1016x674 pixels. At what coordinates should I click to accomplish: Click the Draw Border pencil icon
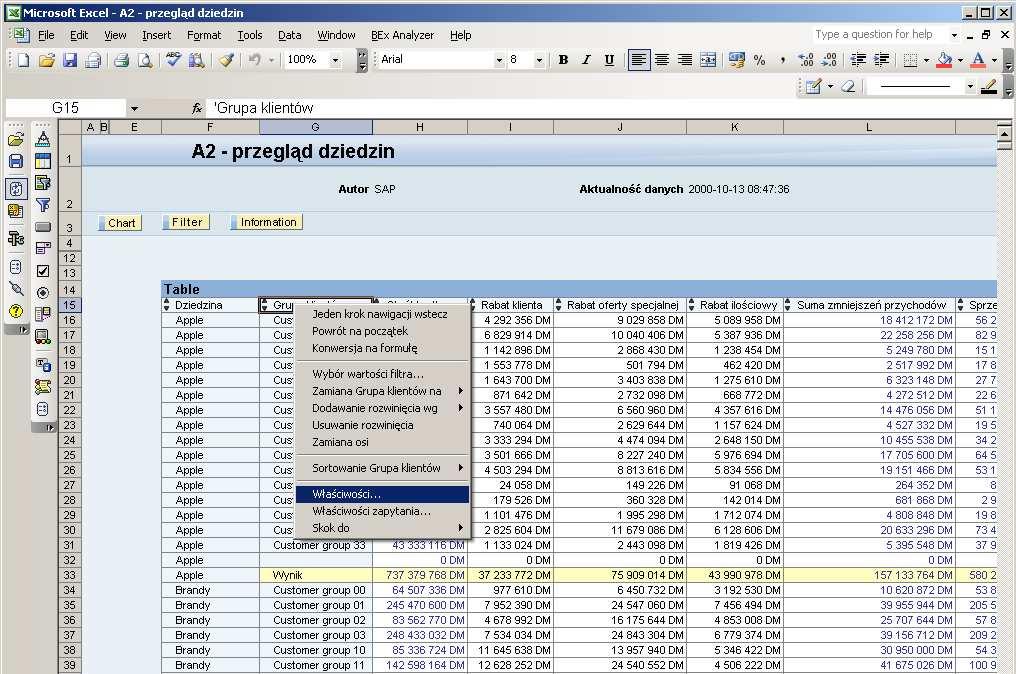813,86
